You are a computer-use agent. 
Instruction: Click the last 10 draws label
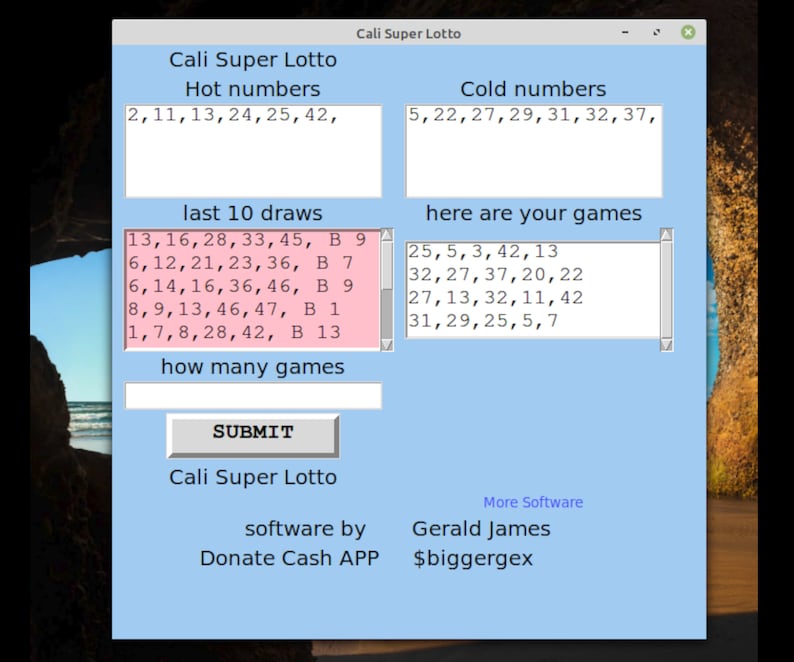253,213
